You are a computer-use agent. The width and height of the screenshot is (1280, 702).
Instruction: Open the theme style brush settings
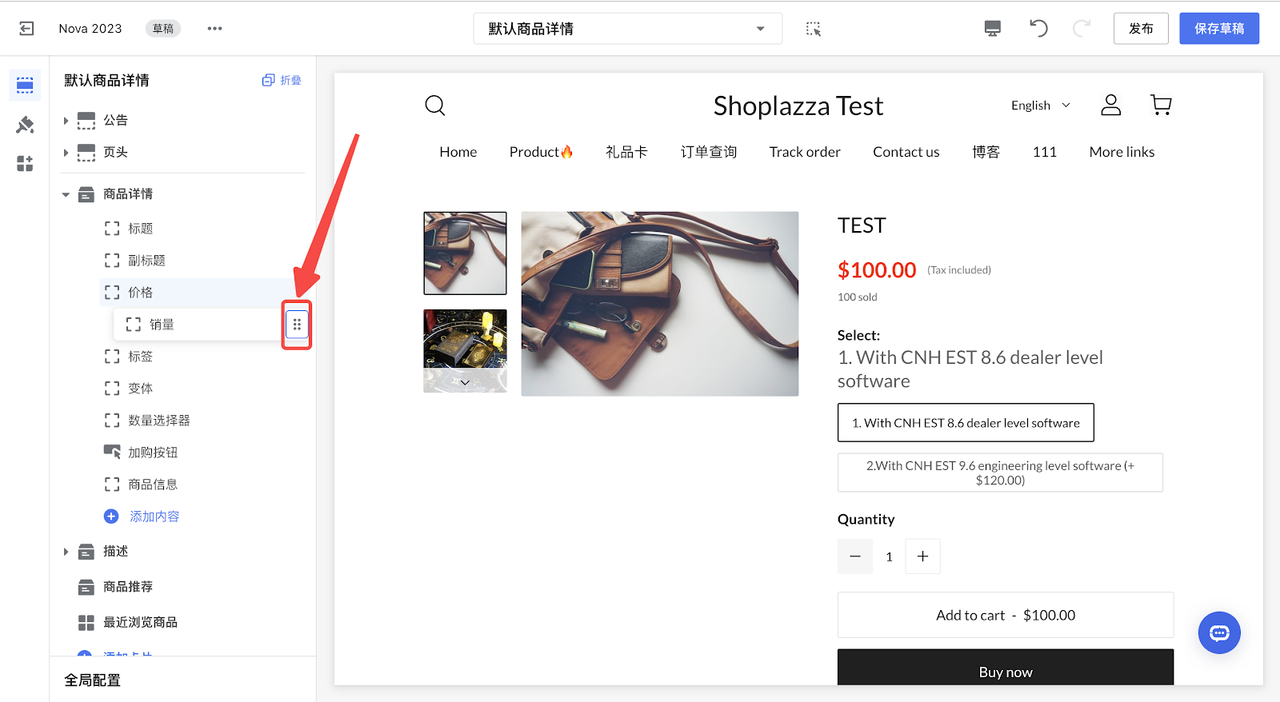(25, 125)
